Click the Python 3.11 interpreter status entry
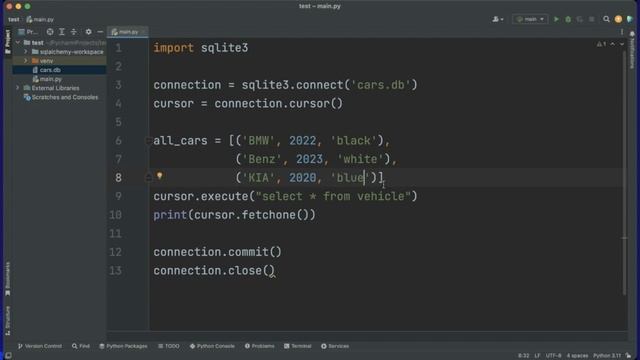The image size is (640, 360). (607, 356)
